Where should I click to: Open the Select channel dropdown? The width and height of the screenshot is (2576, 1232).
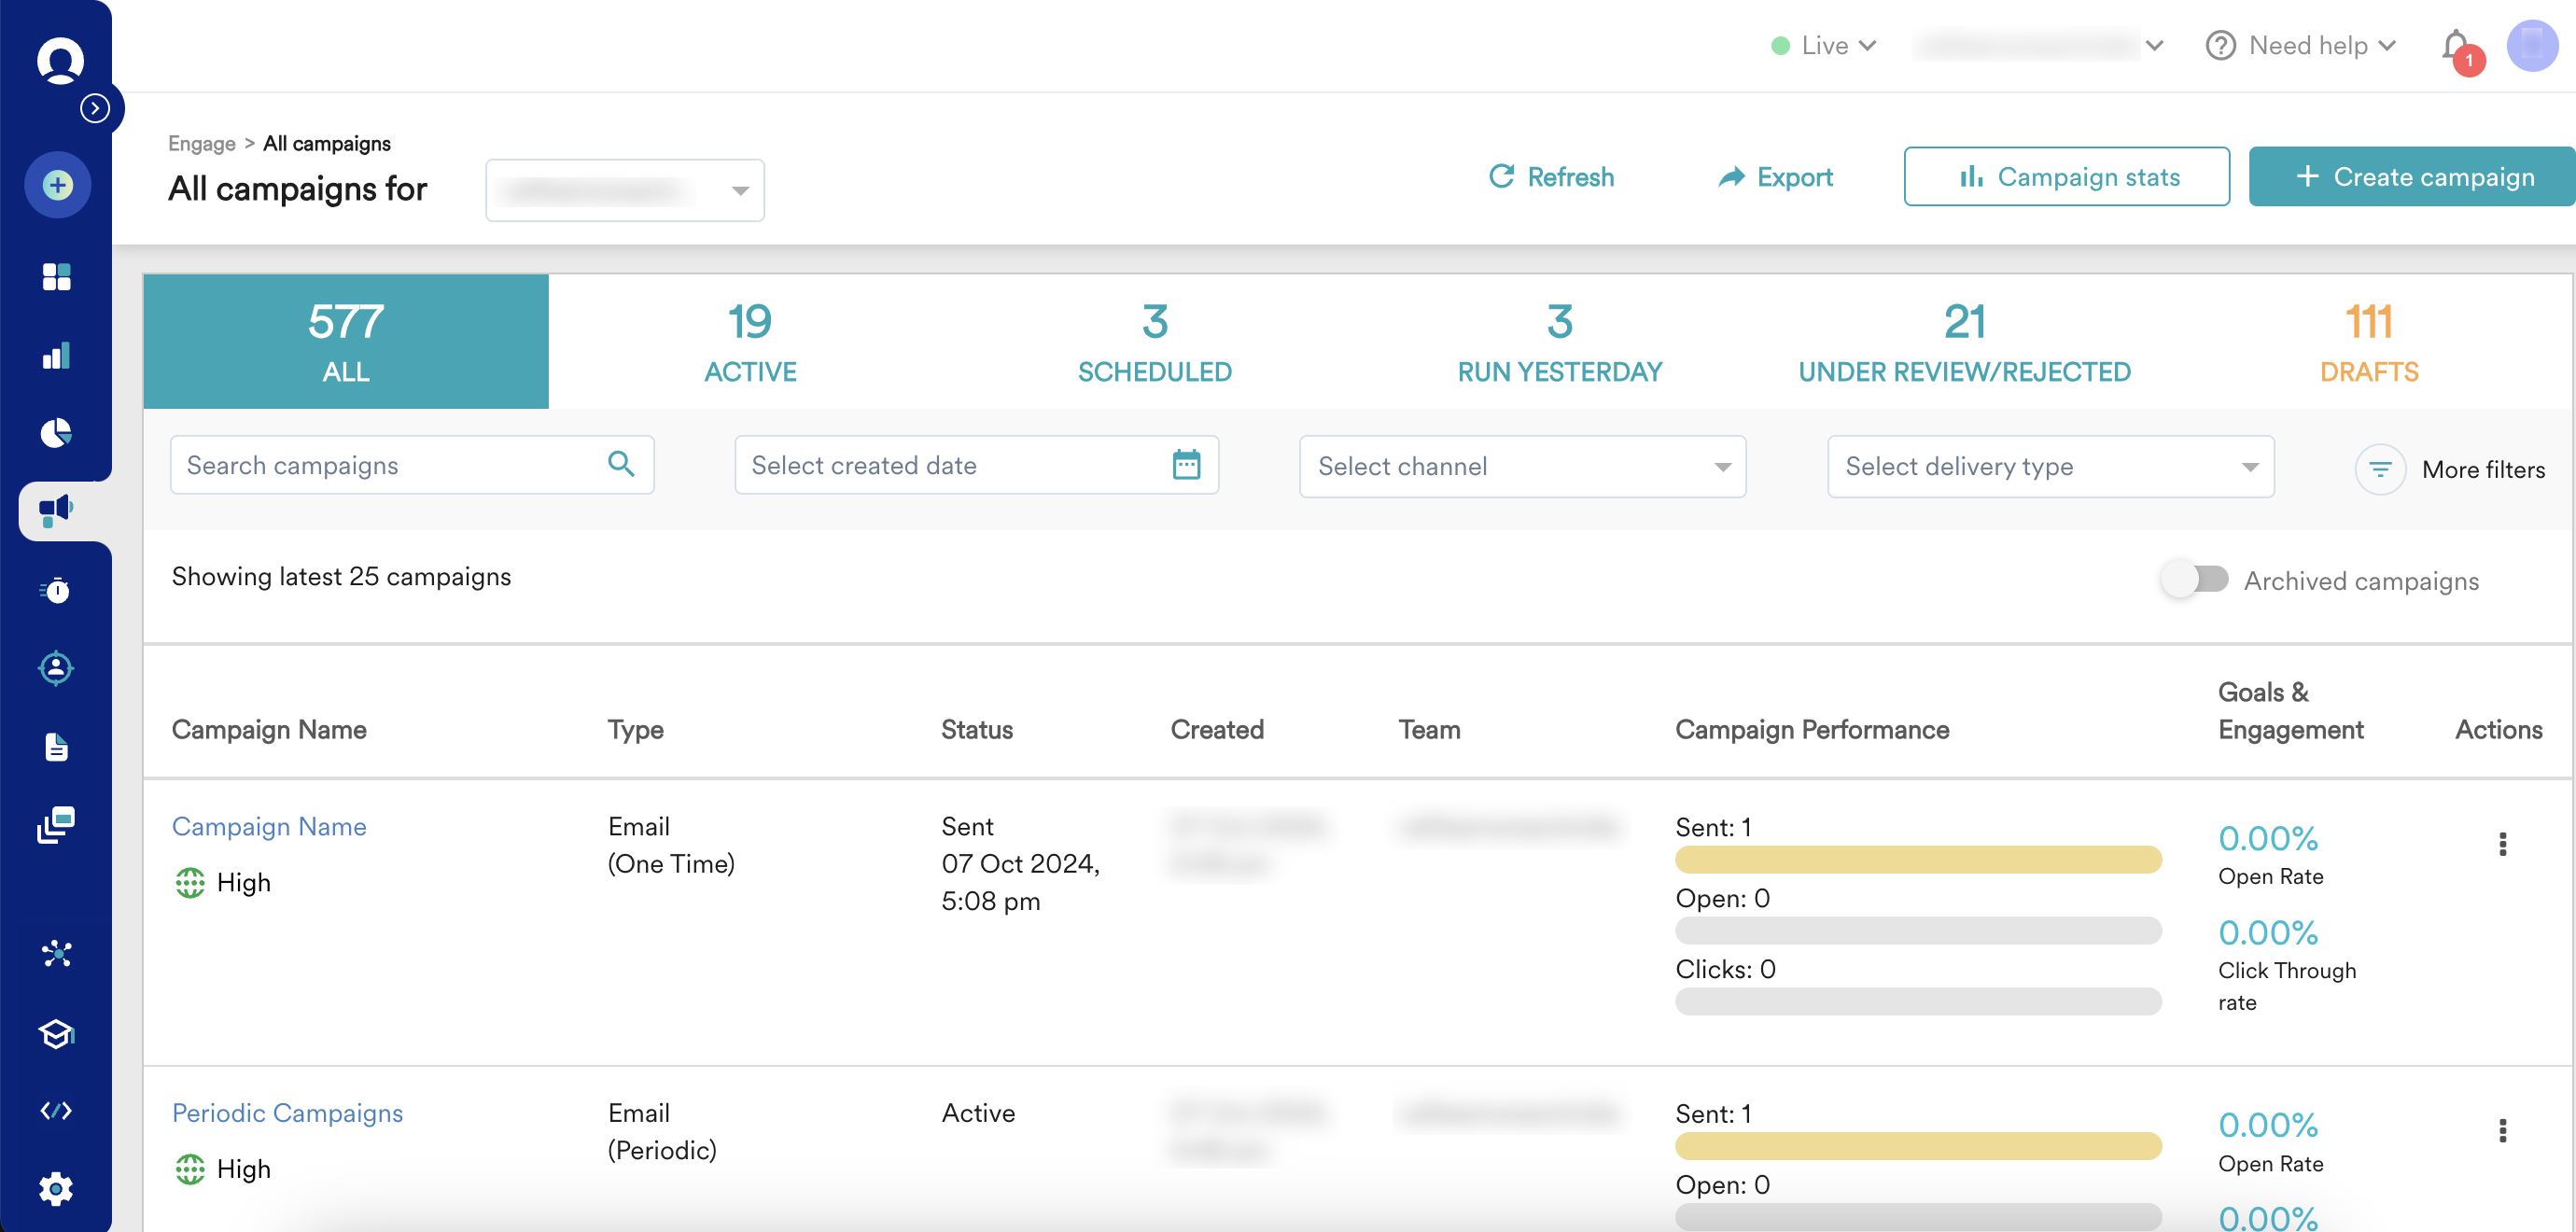[1521, 466]
